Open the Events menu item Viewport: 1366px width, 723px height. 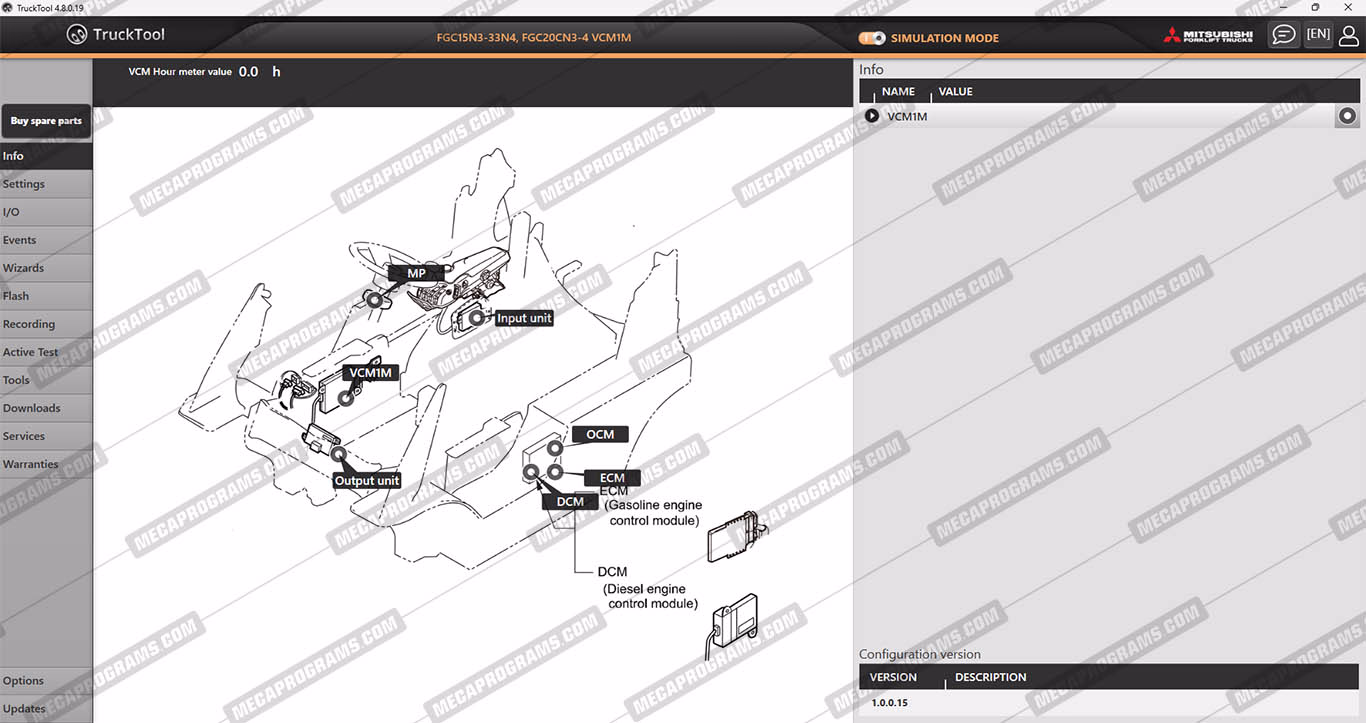click(46, 240)
